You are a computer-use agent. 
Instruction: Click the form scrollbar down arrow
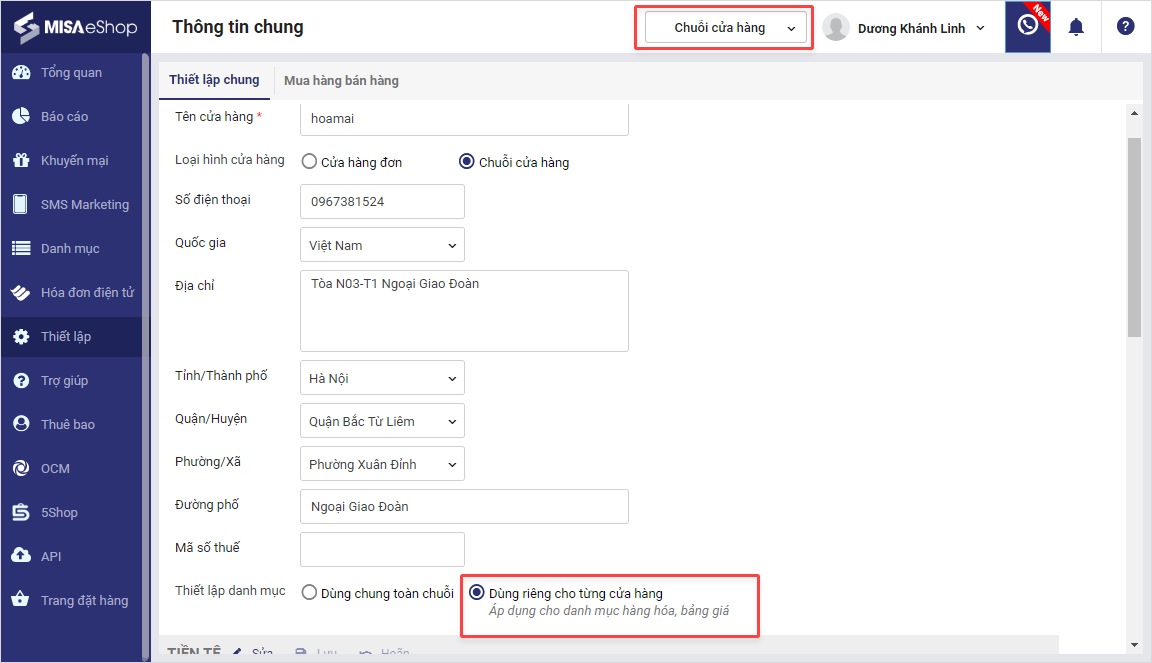(x=1134, y=645)
